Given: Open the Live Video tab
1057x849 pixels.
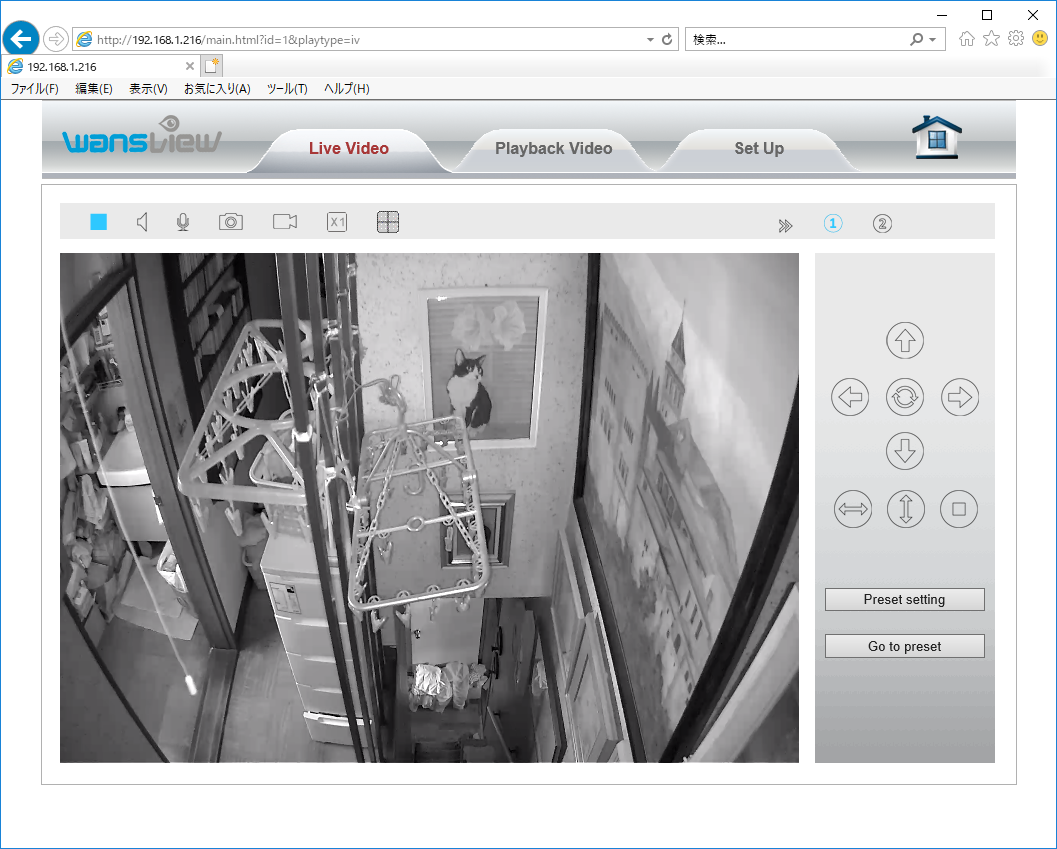Looking at the screenshot, I should pyautogui.click(x=349, y=148).
